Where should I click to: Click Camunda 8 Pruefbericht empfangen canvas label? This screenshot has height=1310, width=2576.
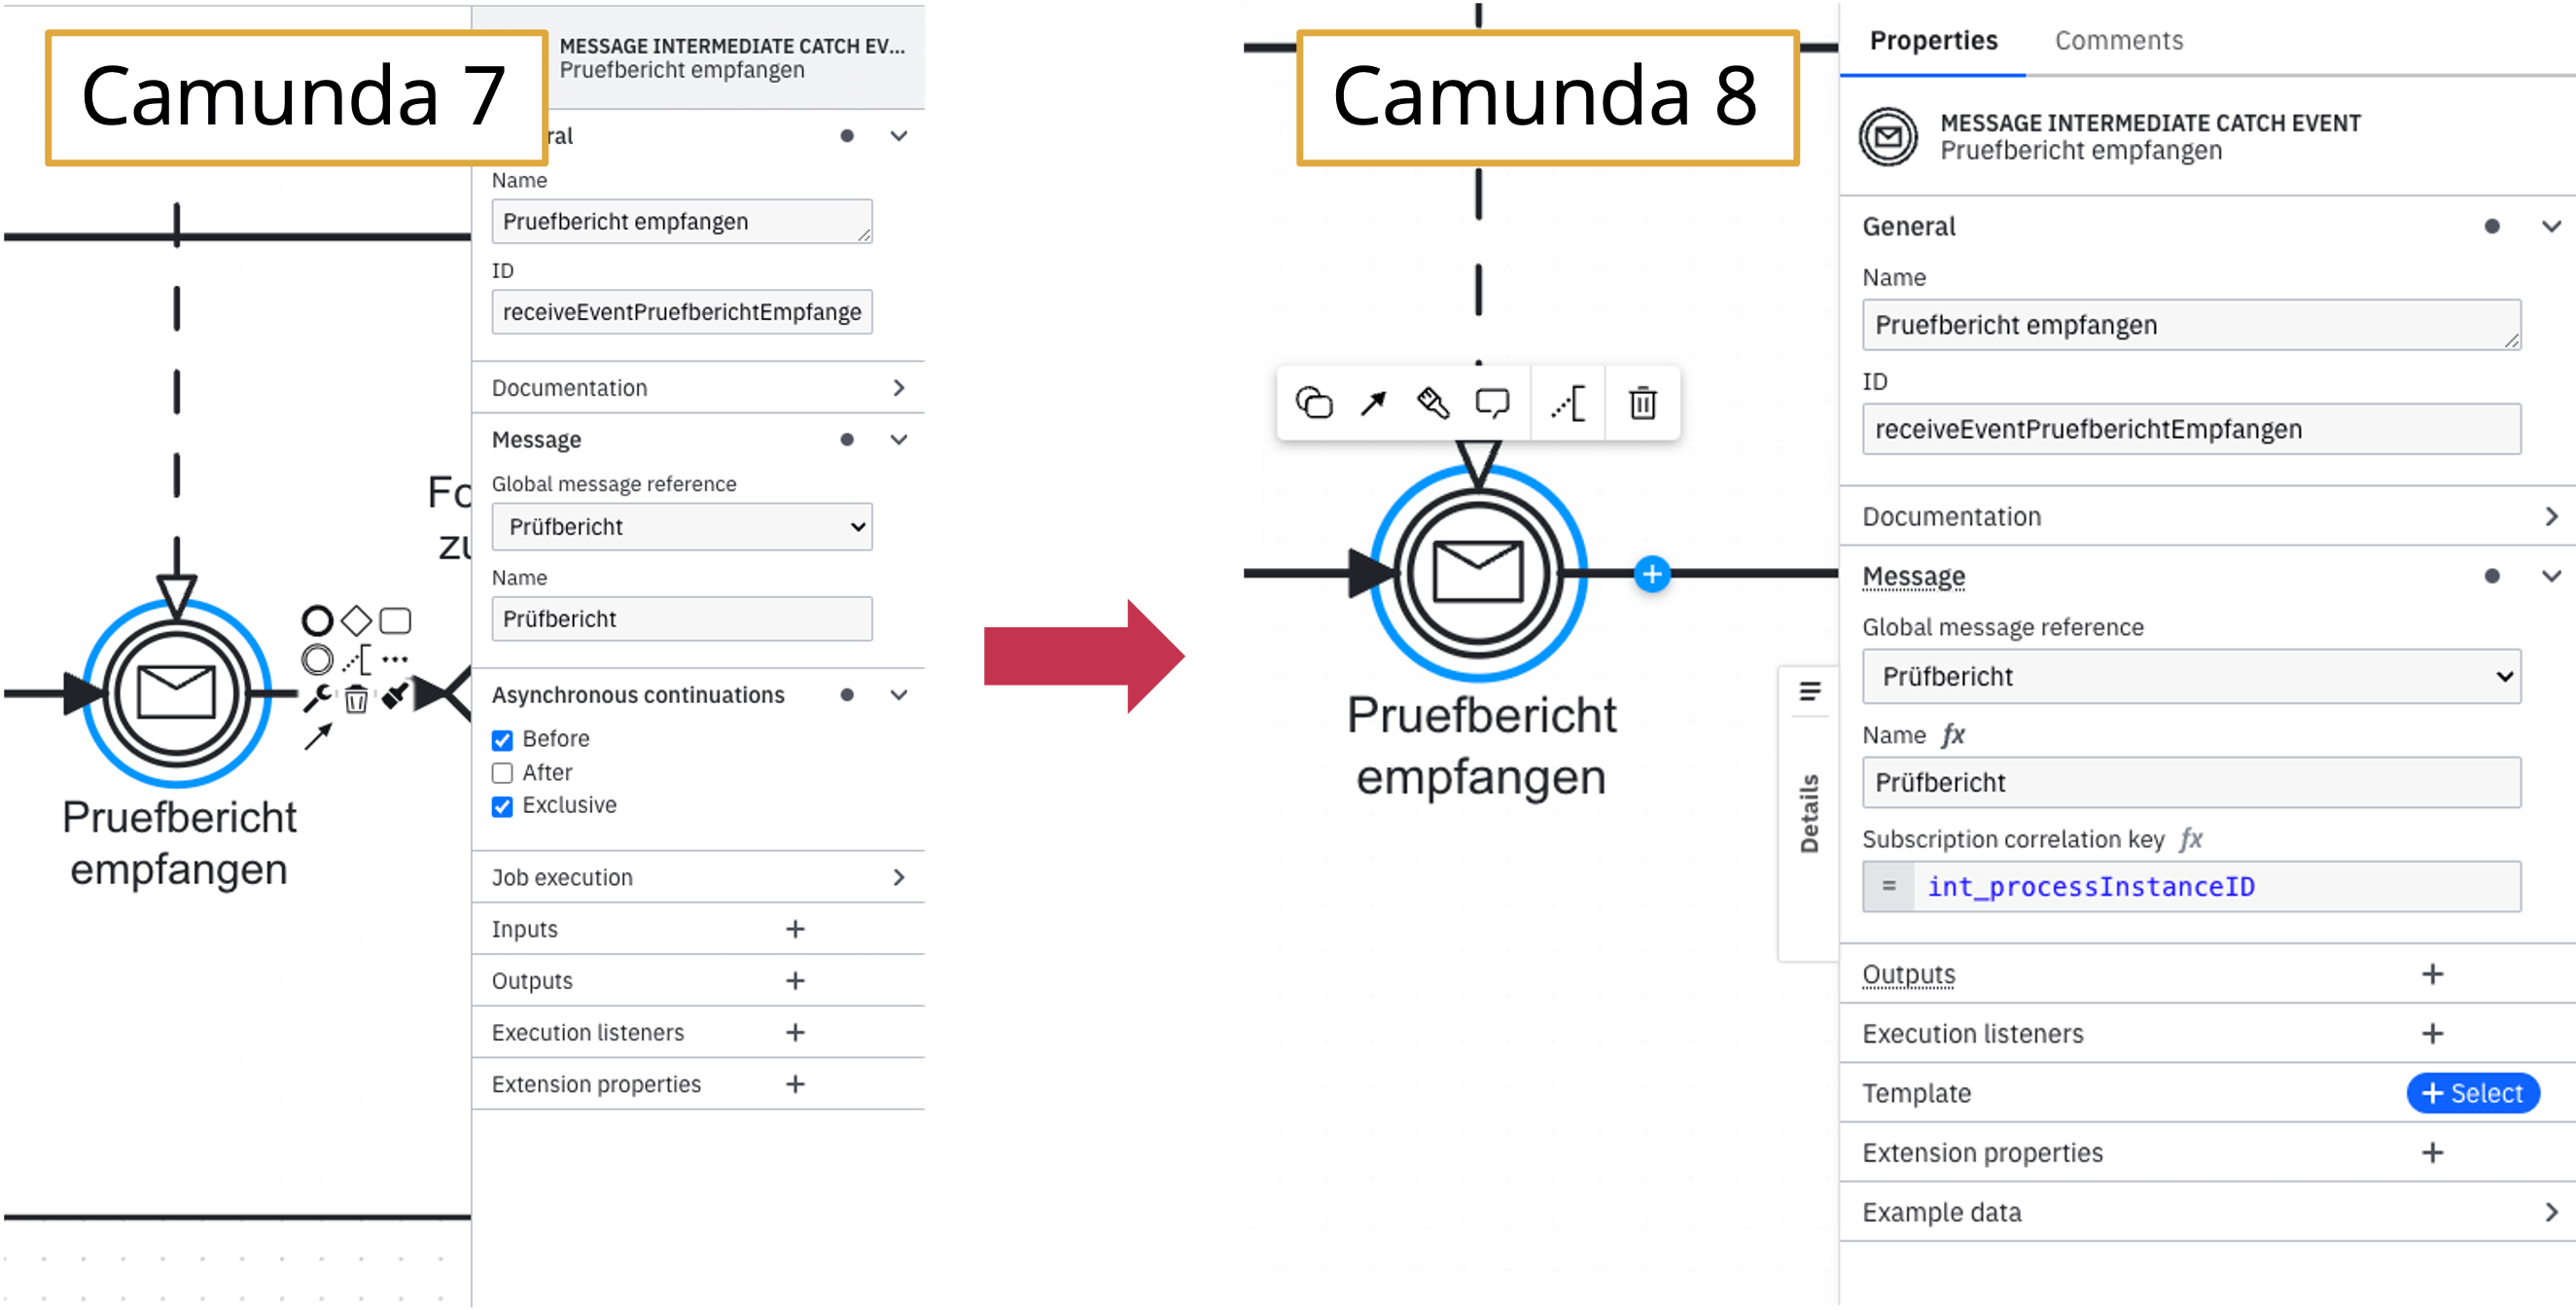coord(1481,746)
